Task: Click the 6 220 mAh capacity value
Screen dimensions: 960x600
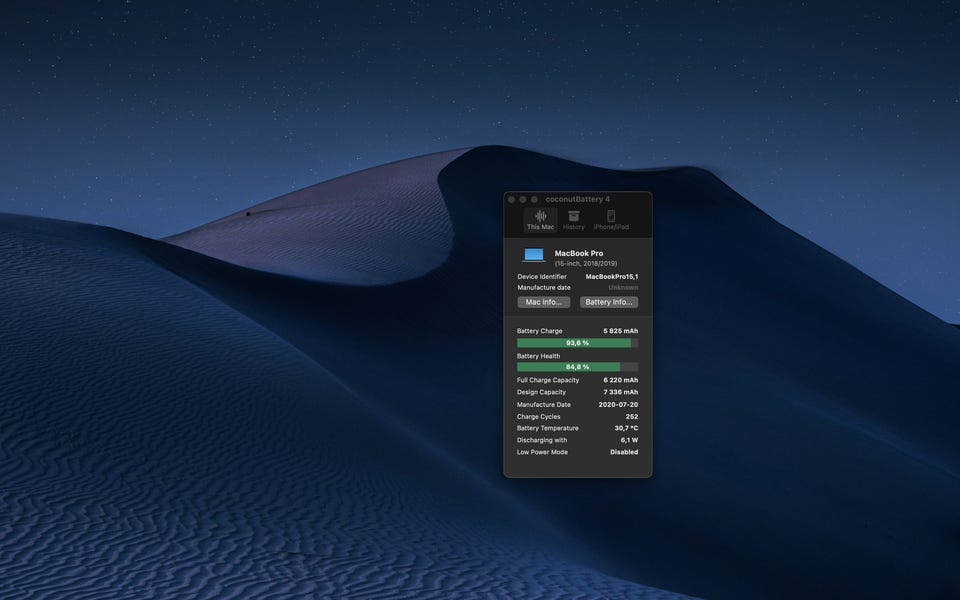Action: [x=621, y=380]
